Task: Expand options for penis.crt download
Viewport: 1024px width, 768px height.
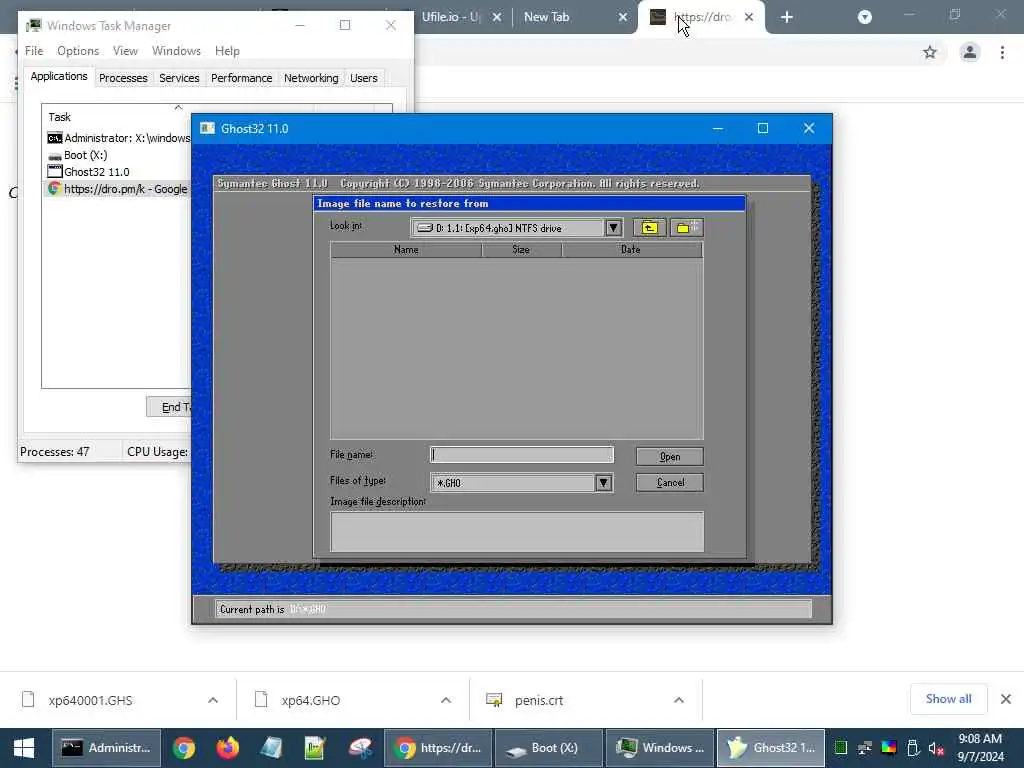Action: (x=679, y=700)
